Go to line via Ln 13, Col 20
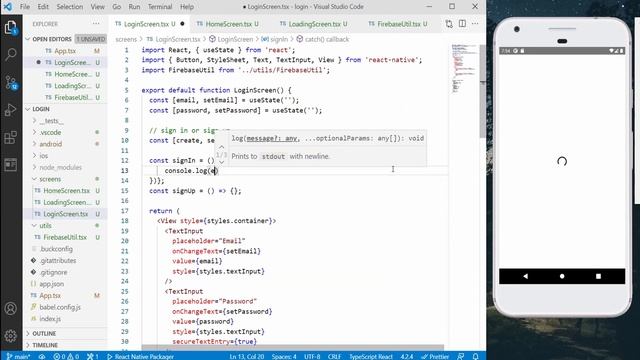This screenshot has width=640, height=360. tap(247, 356)
